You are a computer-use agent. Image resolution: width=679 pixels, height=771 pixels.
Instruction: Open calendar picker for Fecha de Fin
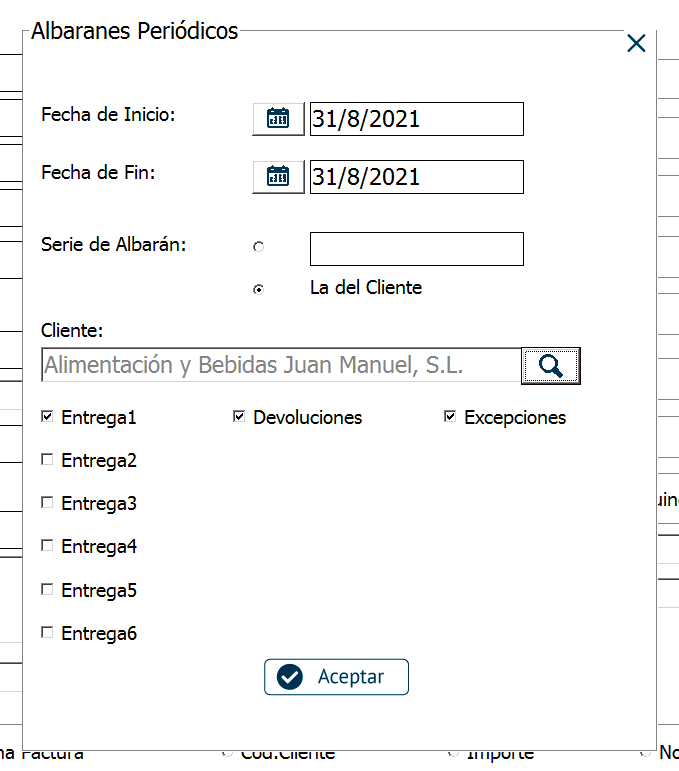coord(278,177)
